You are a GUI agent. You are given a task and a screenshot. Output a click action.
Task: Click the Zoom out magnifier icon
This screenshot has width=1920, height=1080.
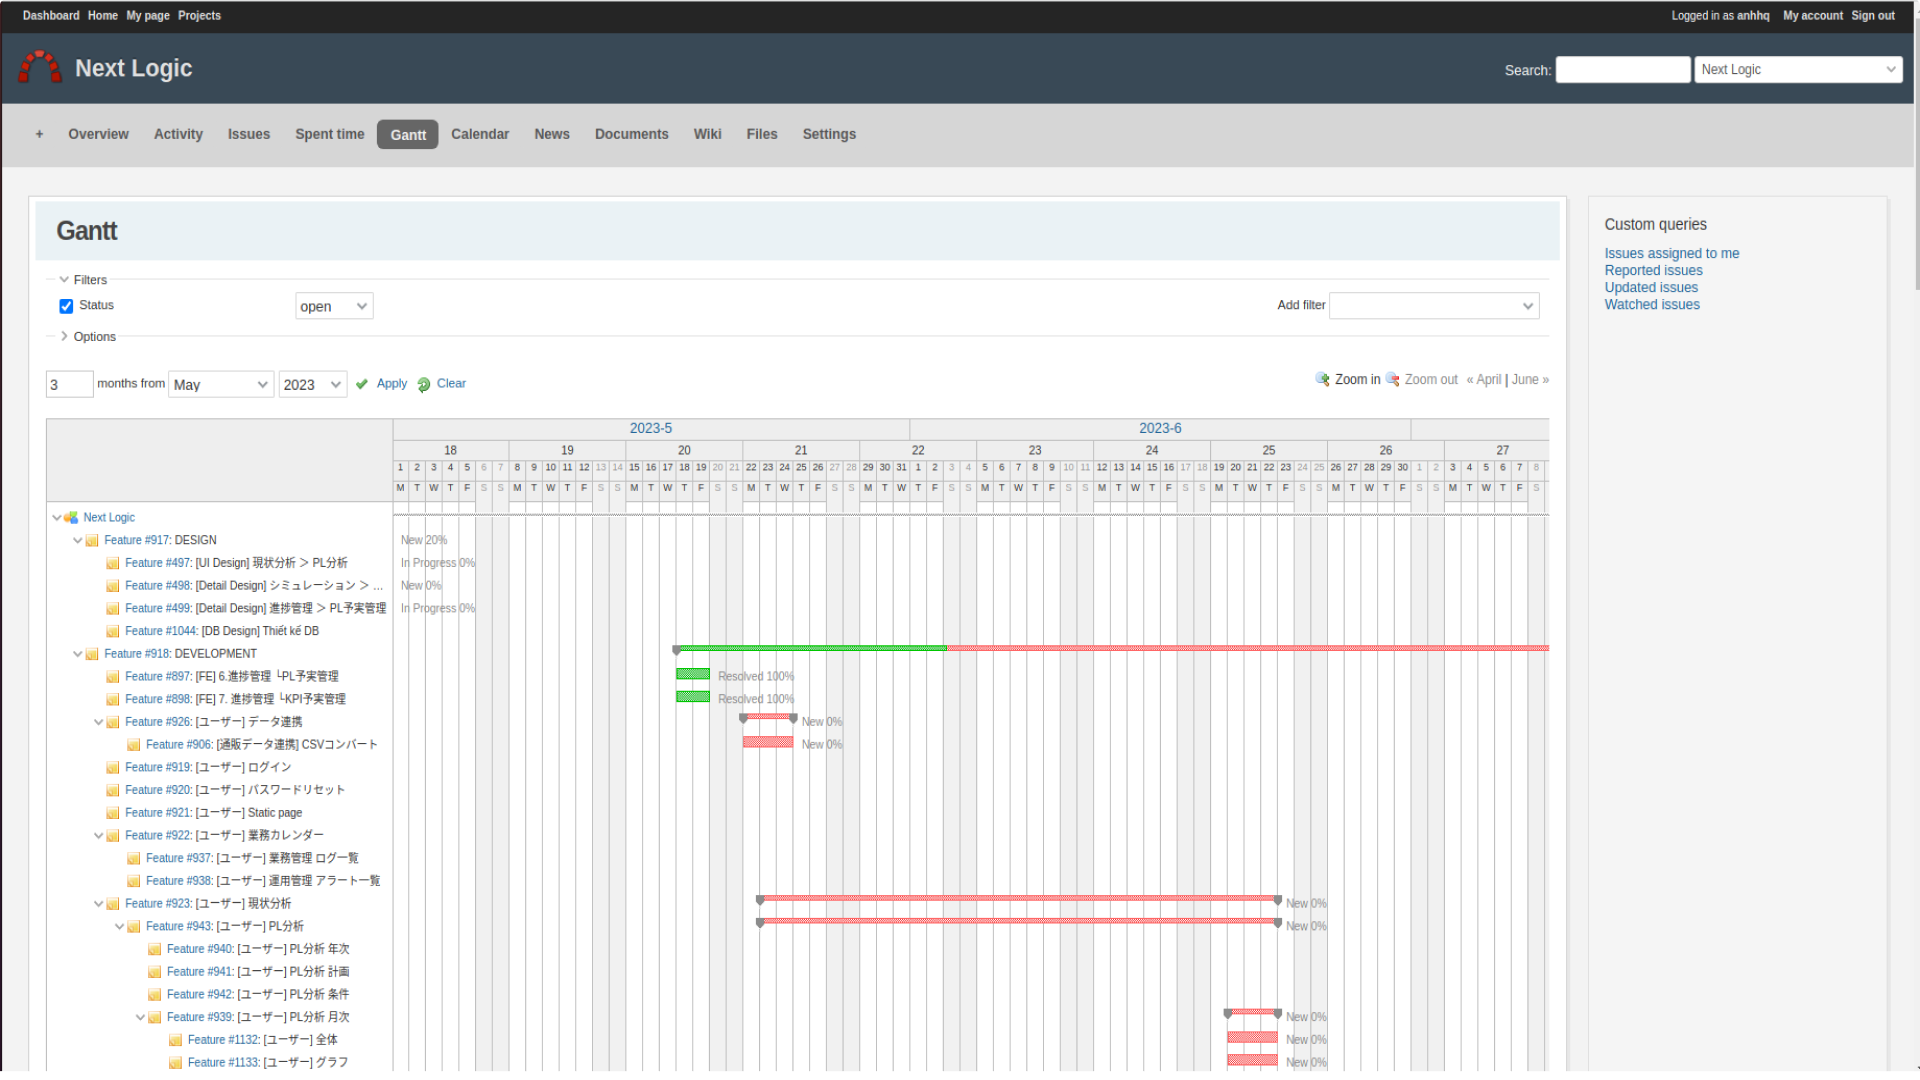(1392, 380)
